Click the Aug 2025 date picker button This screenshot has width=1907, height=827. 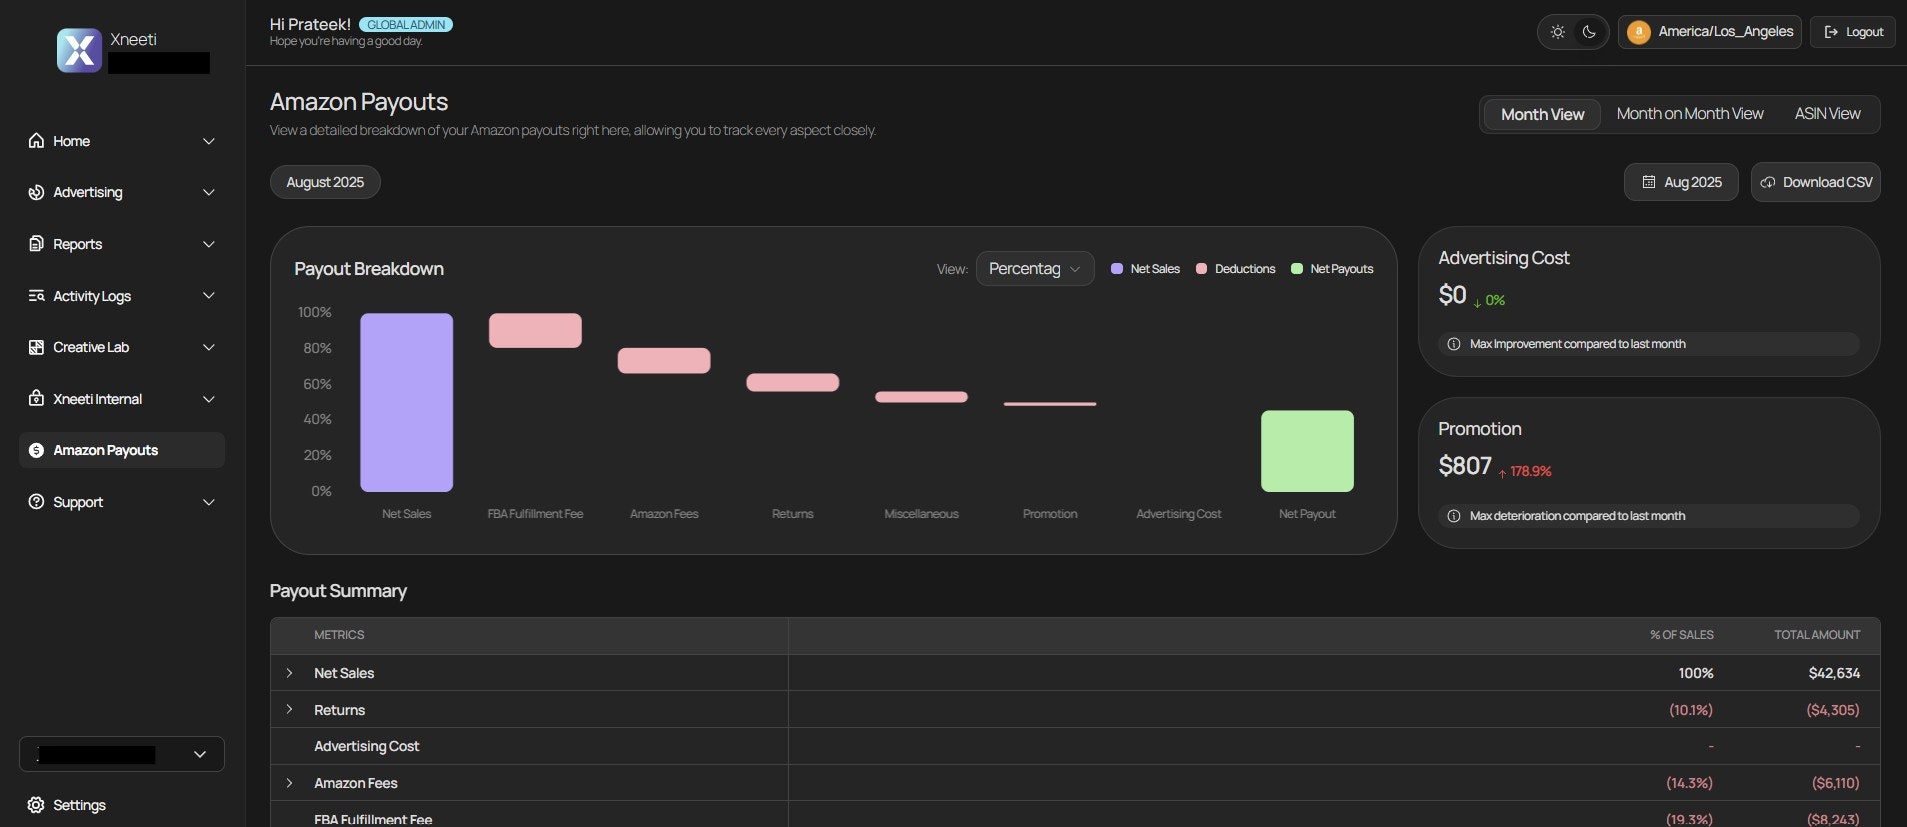coord(1681,182)
